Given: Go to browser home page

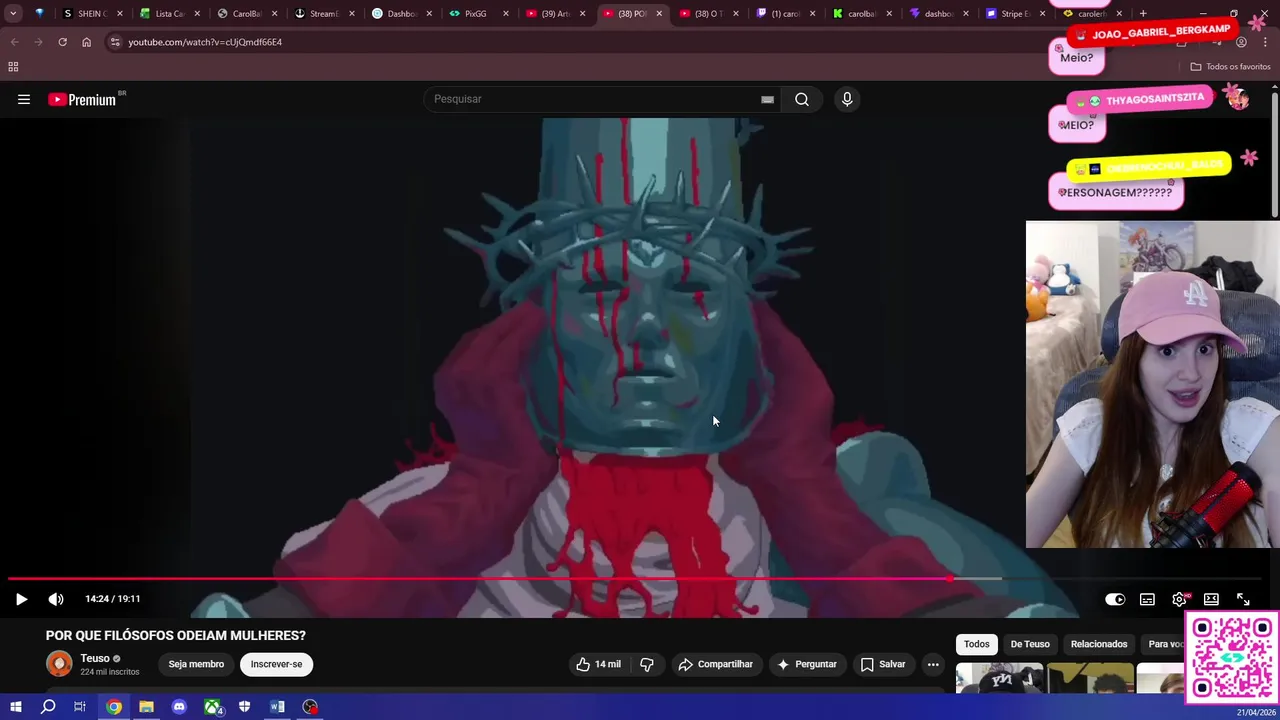Looking at the screenshot, I should (x=86, y=42).
